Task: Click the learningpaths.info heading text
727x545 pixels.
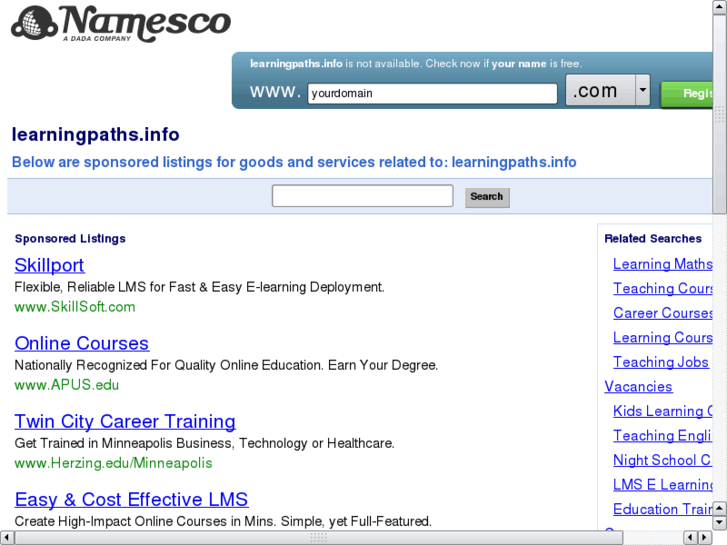Action: click(x=96, y=135)
